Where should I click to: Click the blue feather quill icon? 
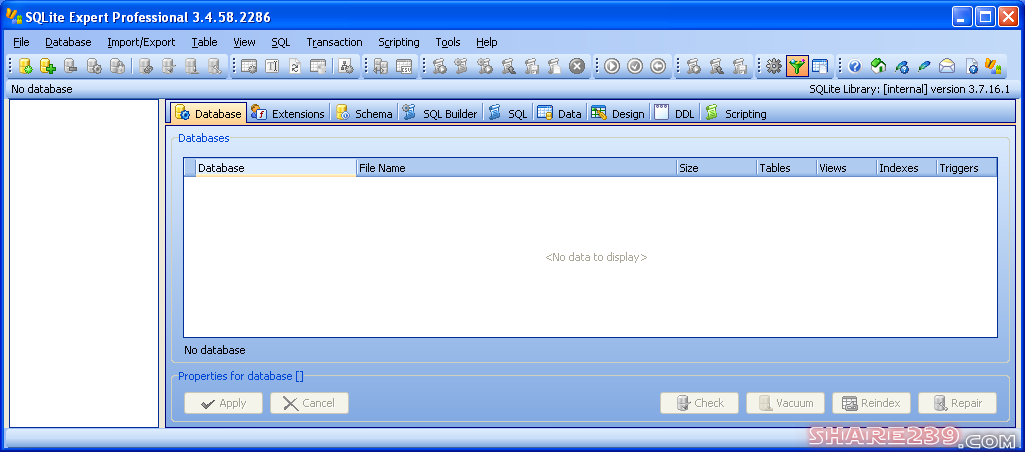pyautogui.click(x=924, y=66)
